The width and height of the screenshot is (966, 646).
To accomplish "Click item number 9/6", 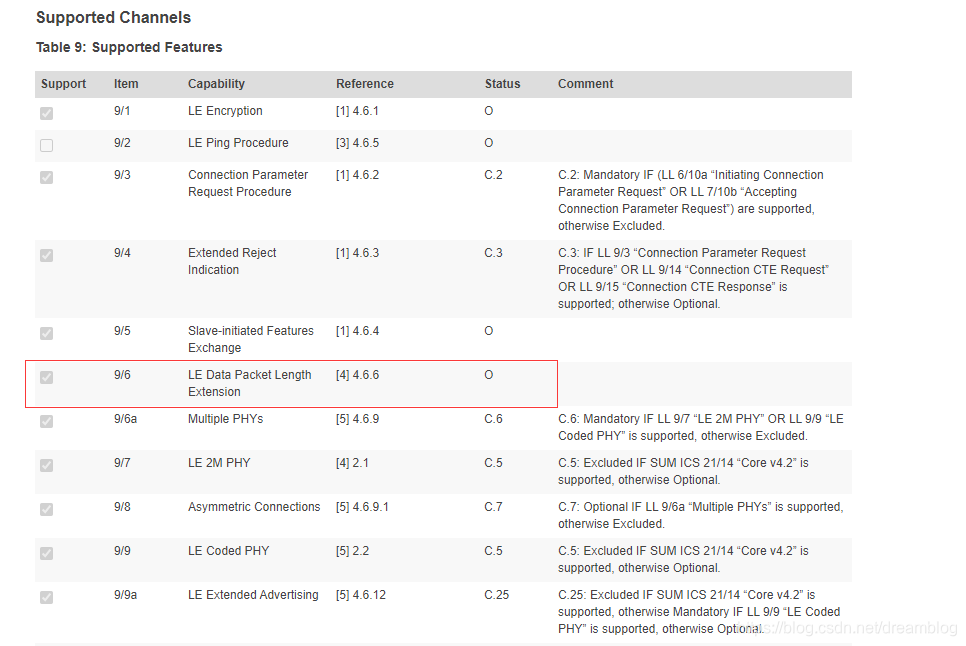I will point(122,375).
